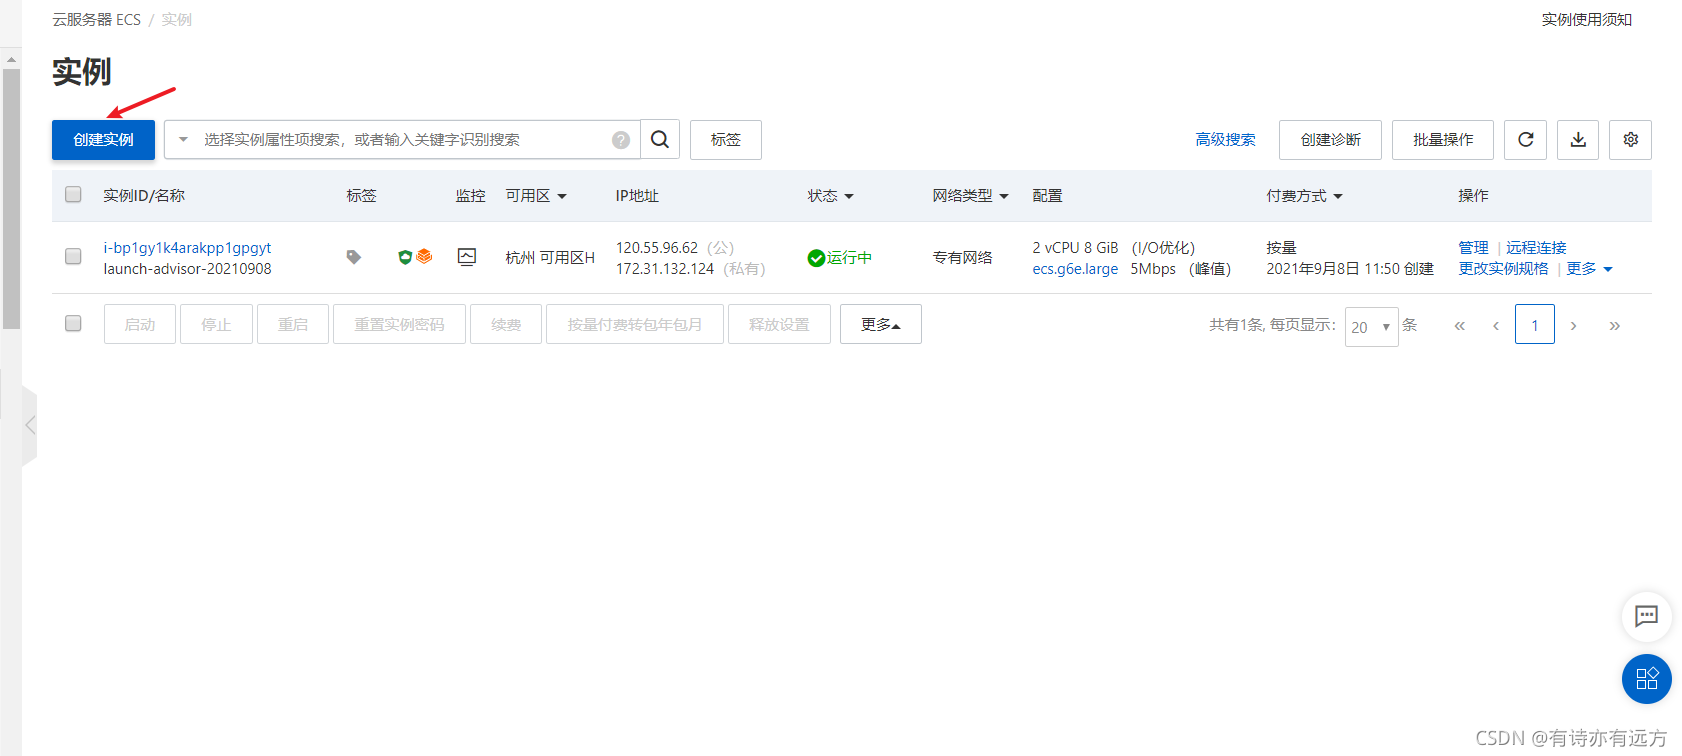Open the monitoring chart icon
Viewport: 1682px width, 756px height.
pos(467,257)
